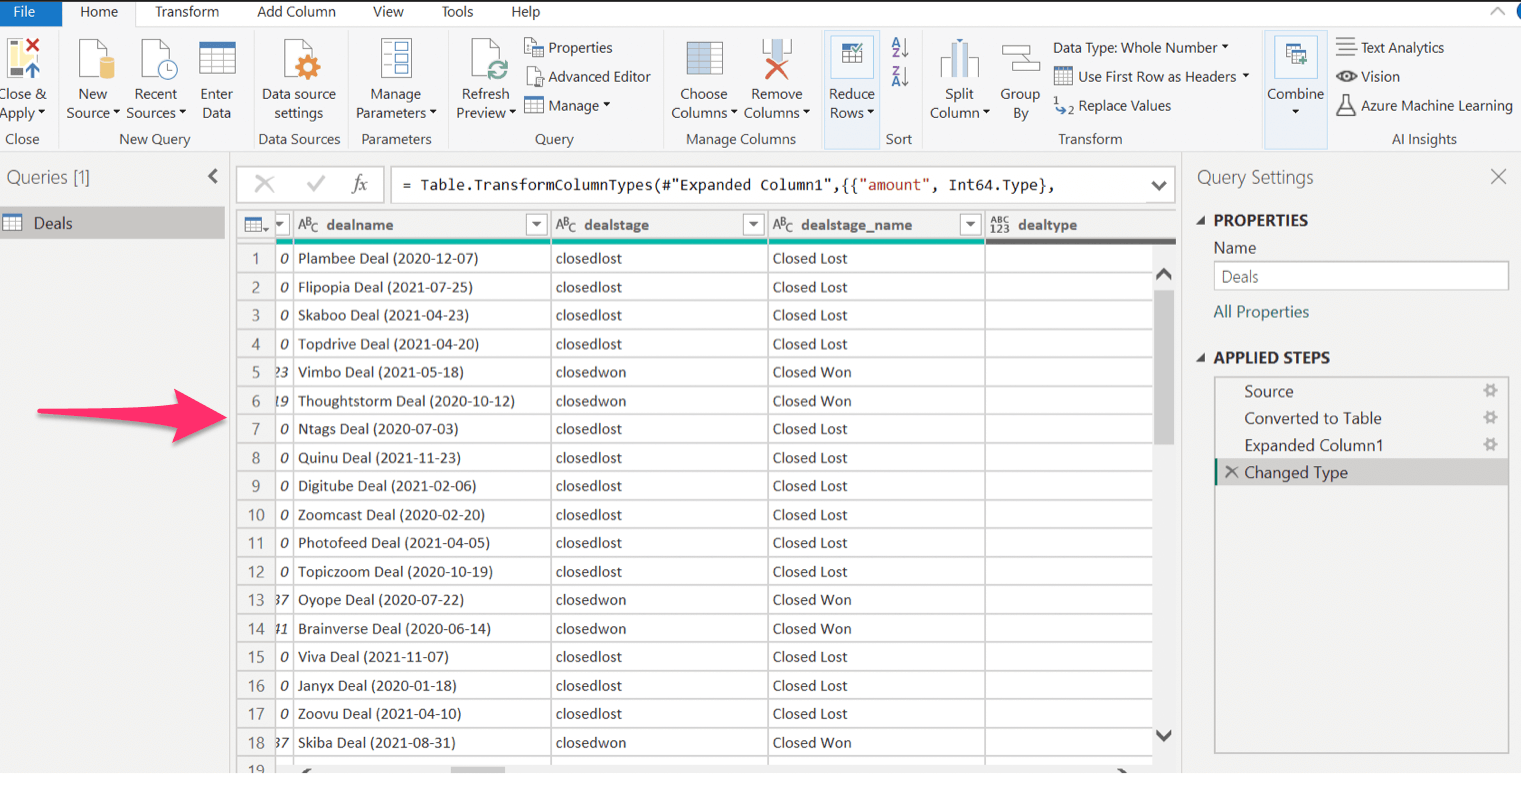Open Converted to Table step gear
The image size is (1521, 807).
pyautogui.click(x=1490, y=418)
